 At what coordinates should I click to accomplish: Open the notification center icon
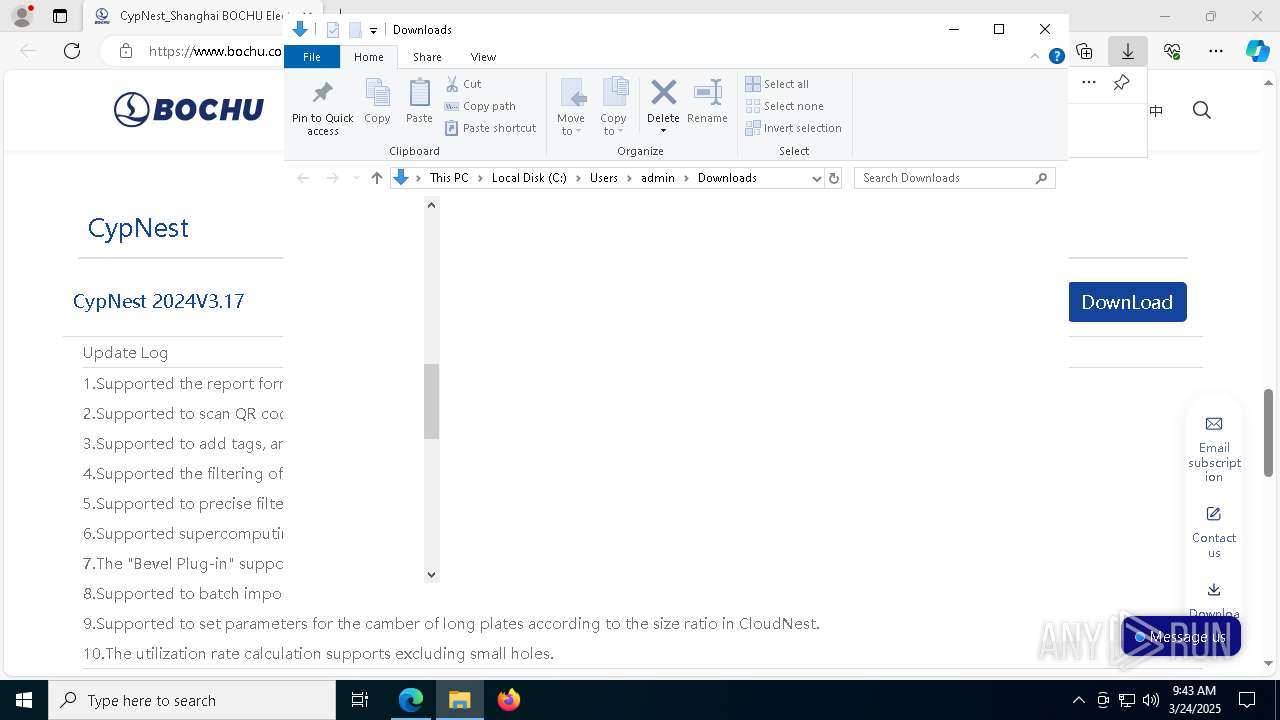click(x=1247, y=700)
